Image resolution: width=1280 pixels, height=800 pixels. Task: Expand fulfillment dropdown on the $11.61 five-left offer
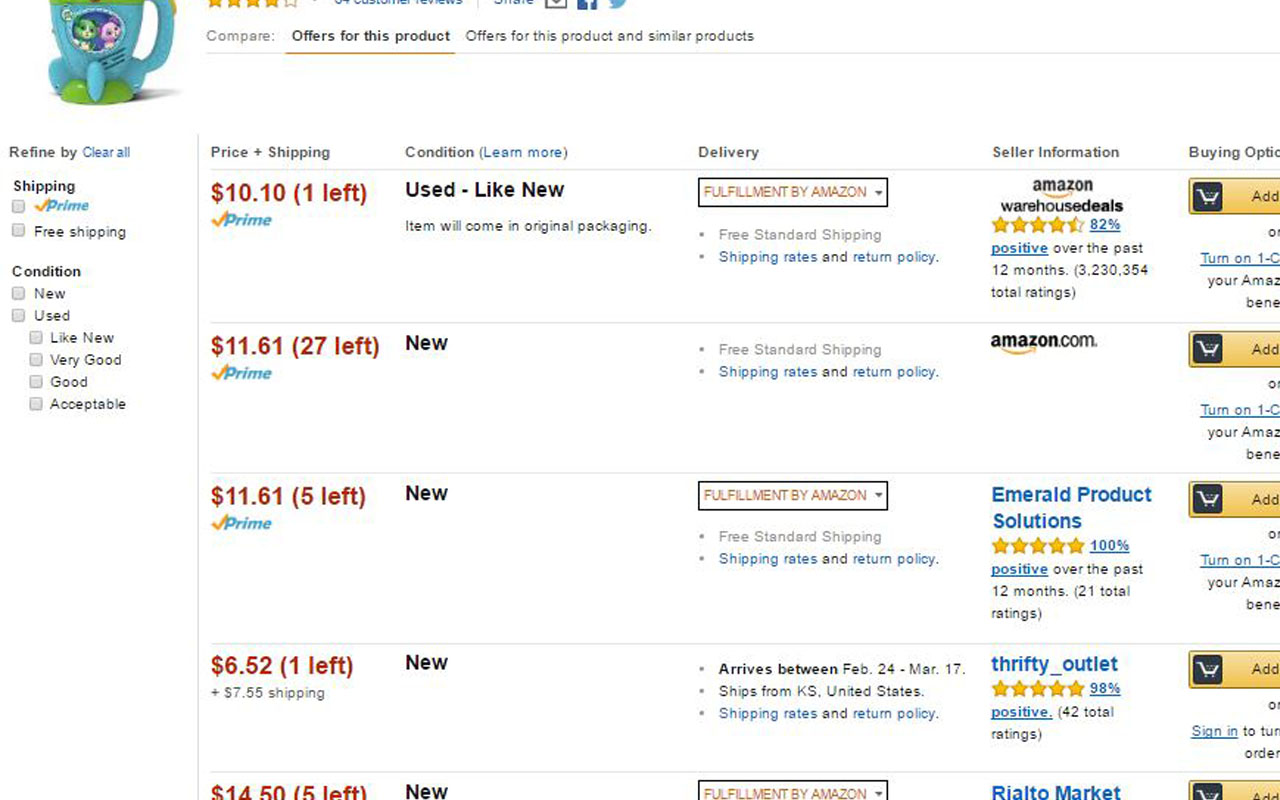793,495
